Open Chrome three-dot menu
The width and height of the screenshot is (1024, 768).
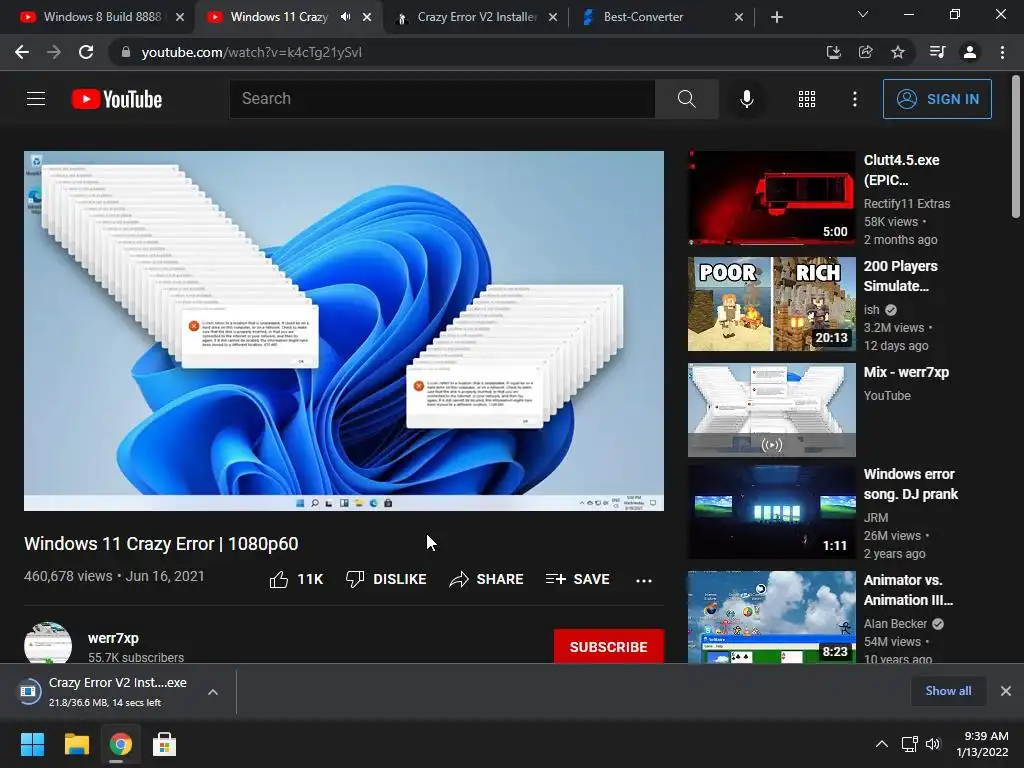coord(1002,52)
